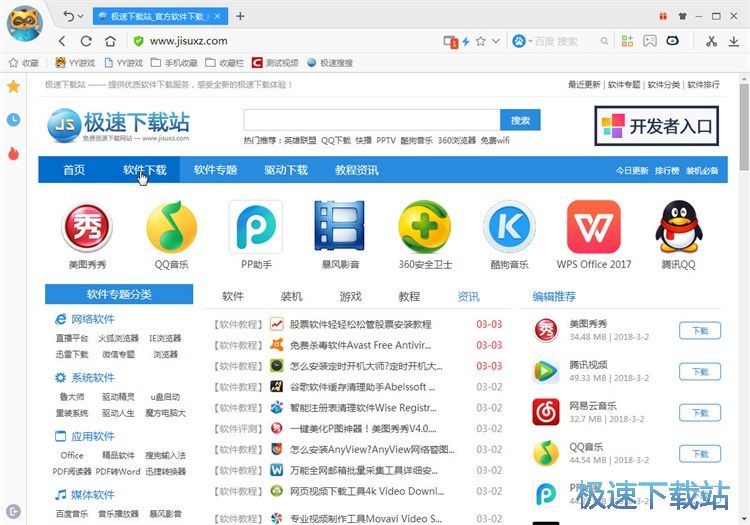Open the sidebar history clock icon
The width and height of the screenshot is (750, 525).
[13, 120]
